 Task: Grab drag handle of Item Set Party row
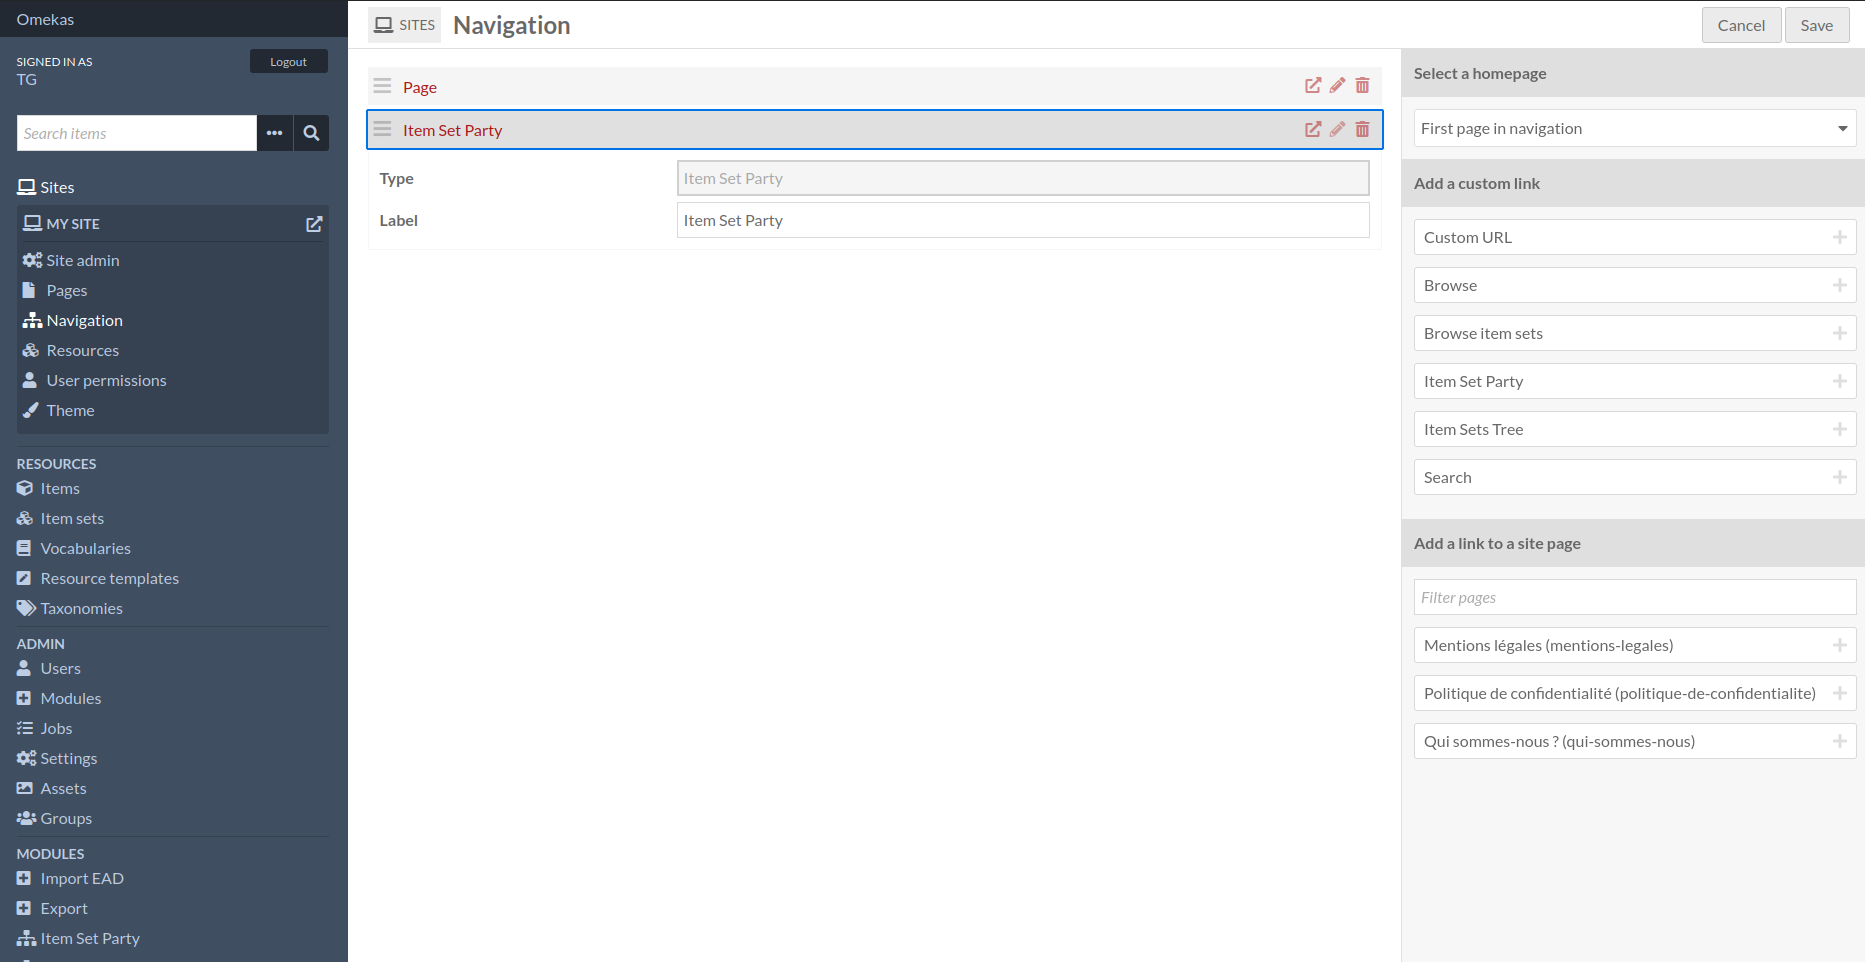click(x=382, y=129)
